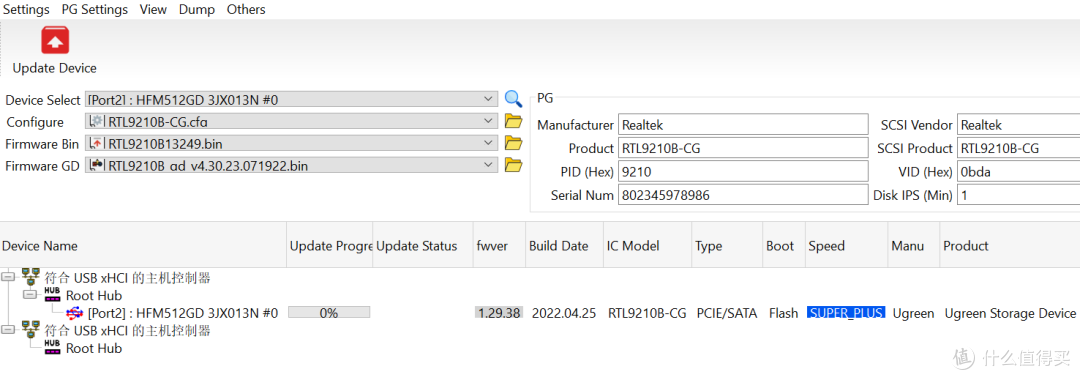Click the Device Name column header
The width and height of the screenshot is (1080, 380).
pos(143,246)
